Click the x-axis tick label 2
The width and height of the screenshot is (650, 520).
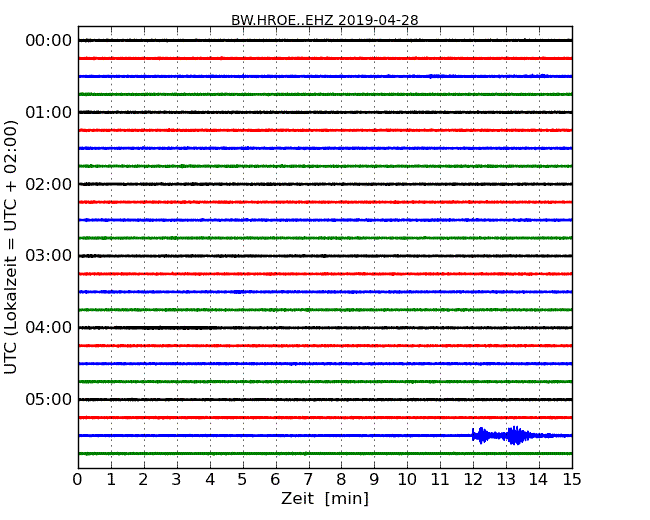click(143, 480)
